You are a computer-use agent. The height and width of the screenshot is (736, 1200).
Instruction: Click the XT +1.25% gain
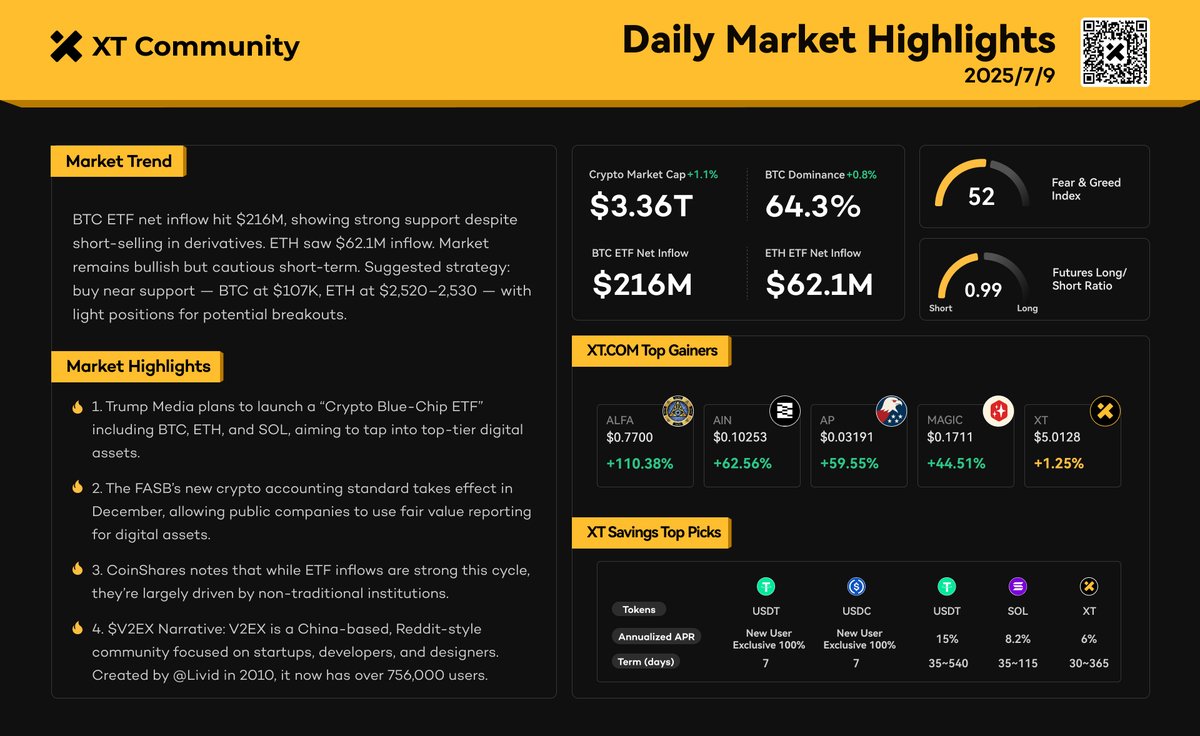point(1059,464)
